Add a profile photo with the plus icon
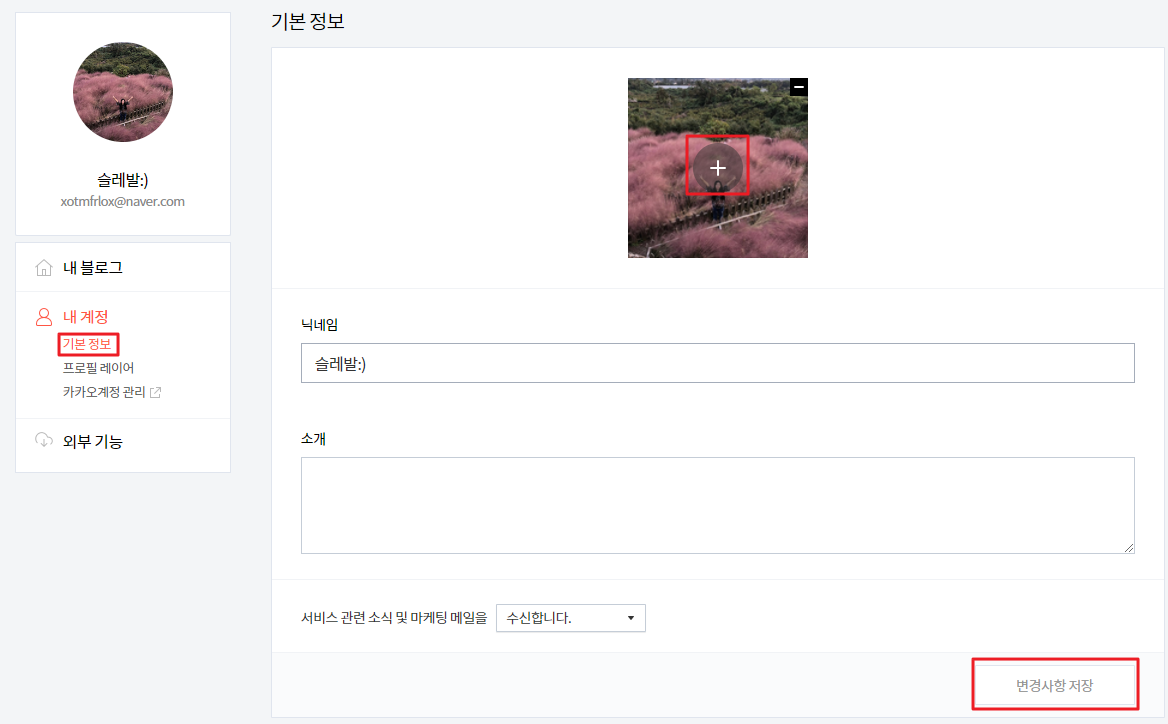 tap(717, 168)
